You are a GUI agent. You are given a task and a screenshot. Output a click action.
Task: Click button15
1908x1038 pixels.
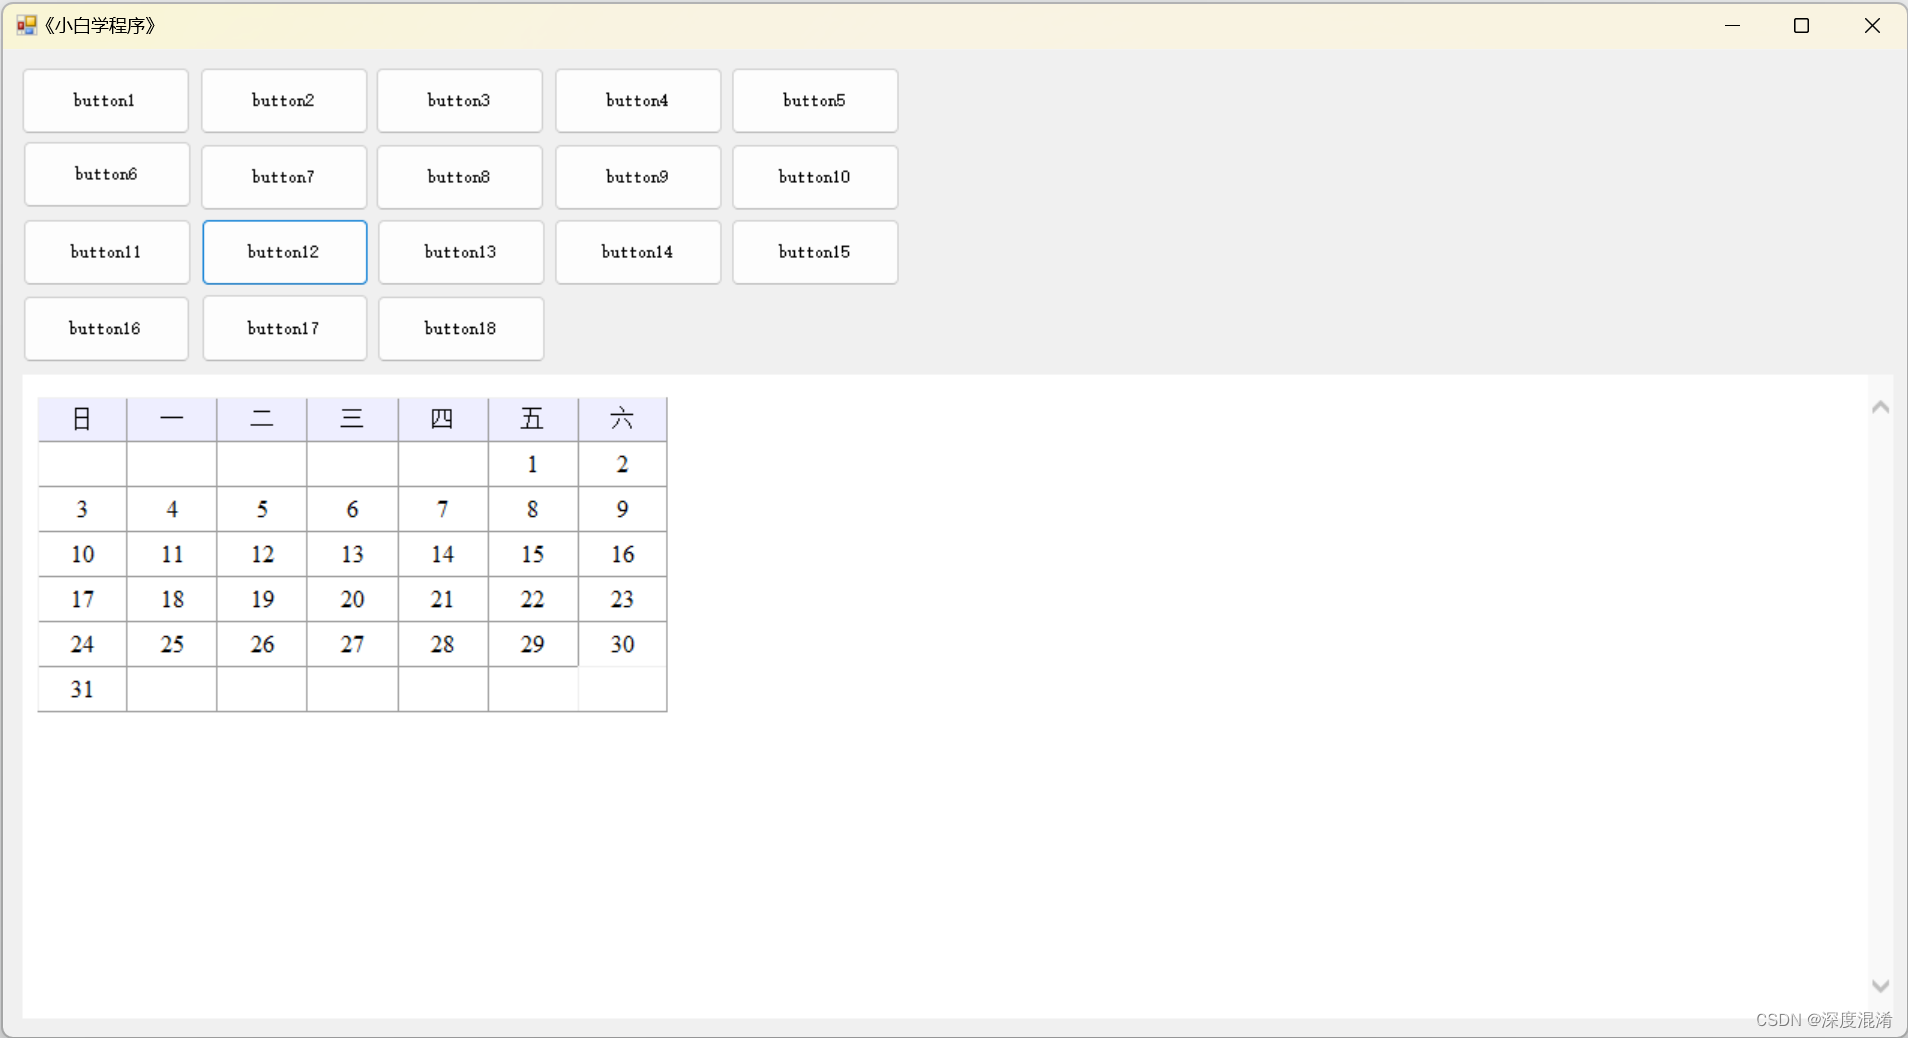pos(815,252)
